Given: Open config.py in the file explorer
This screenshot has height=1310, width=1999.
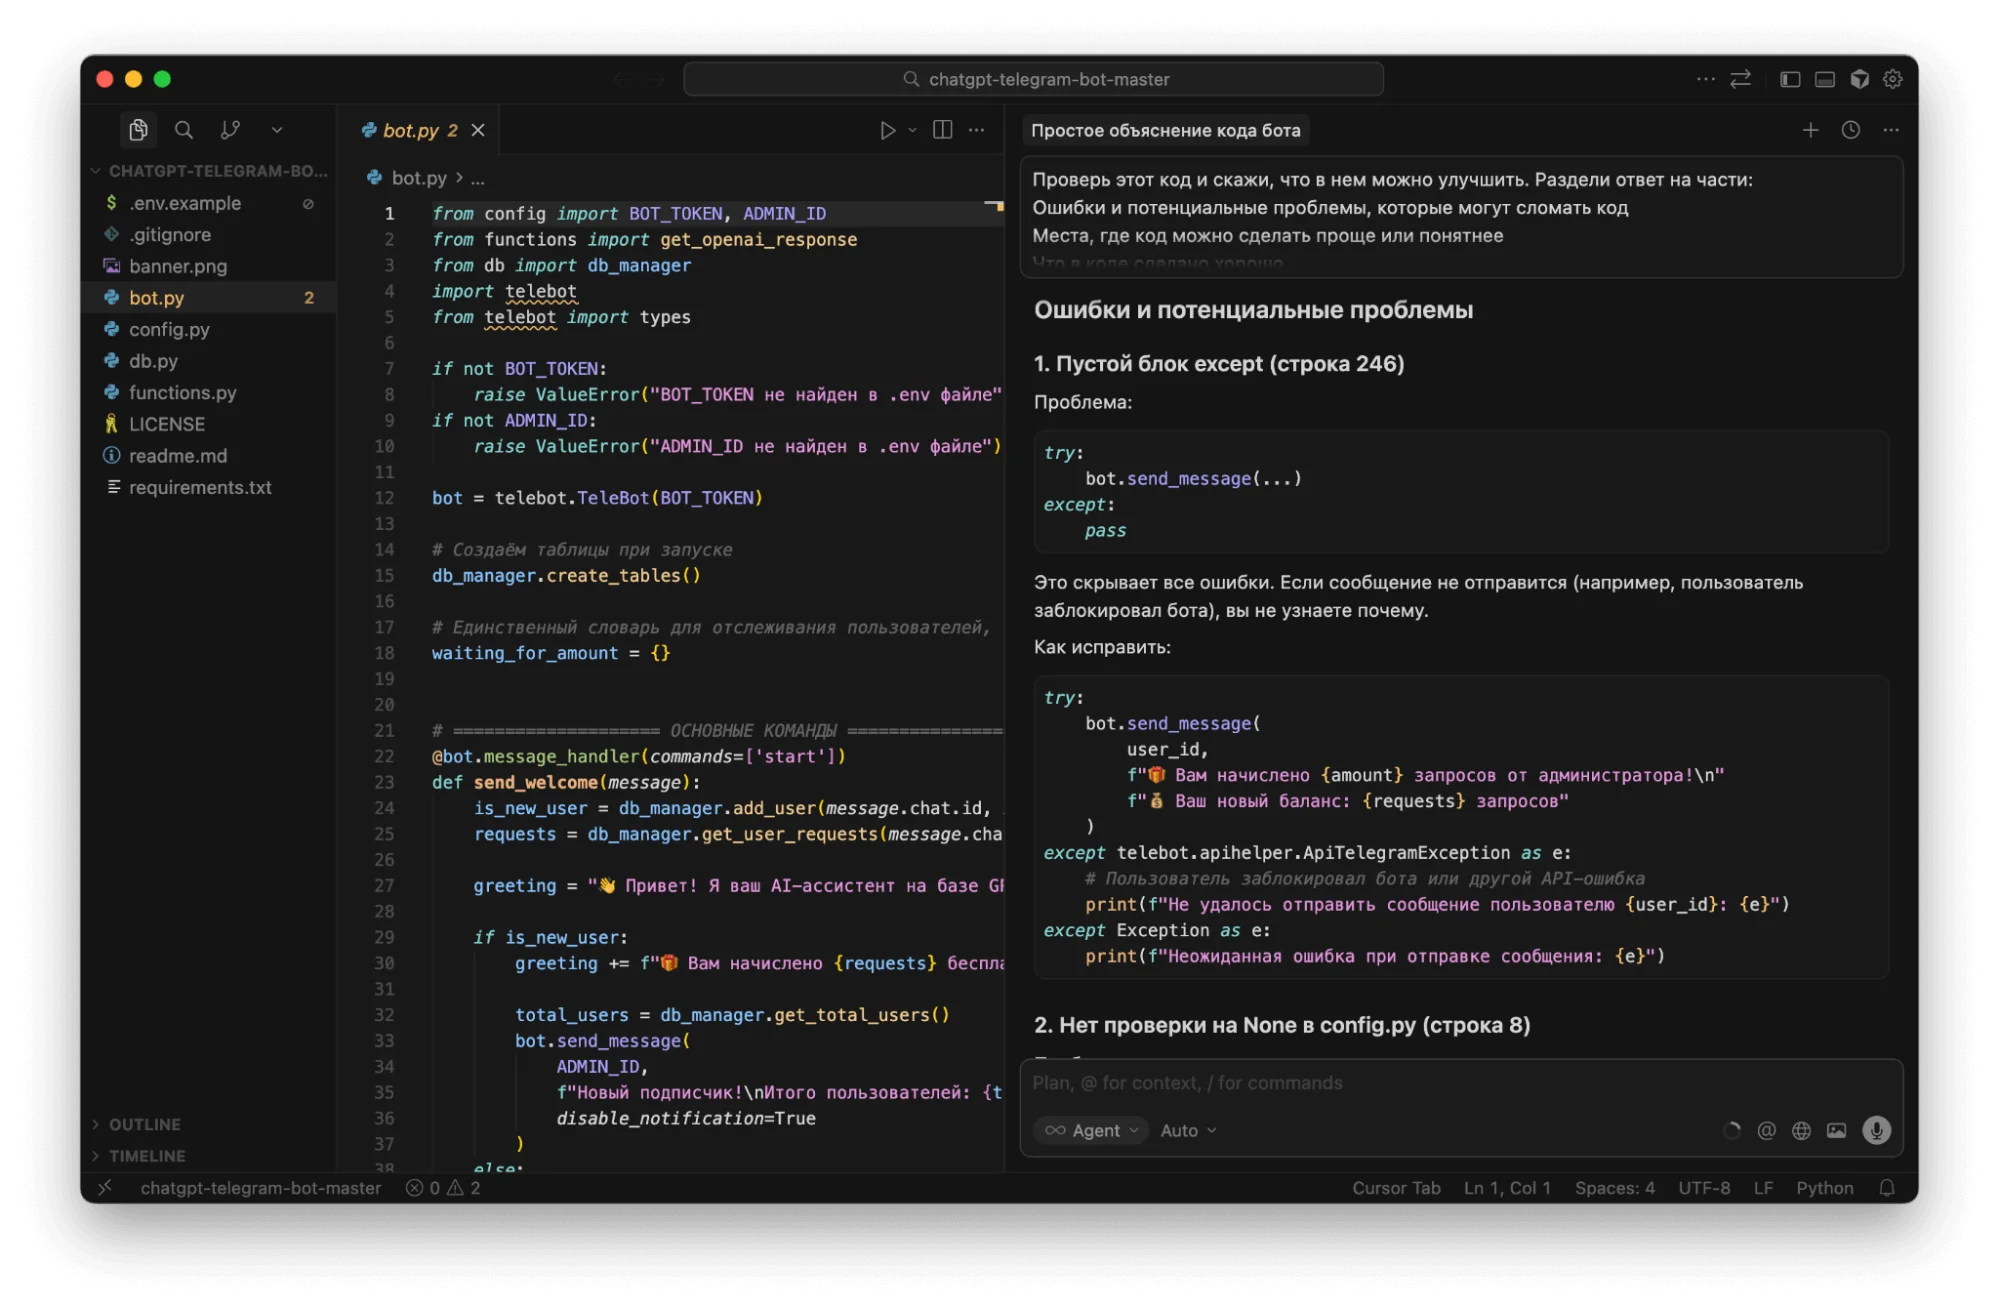Looking at the screenshot, I should click(x=169, y=329).
